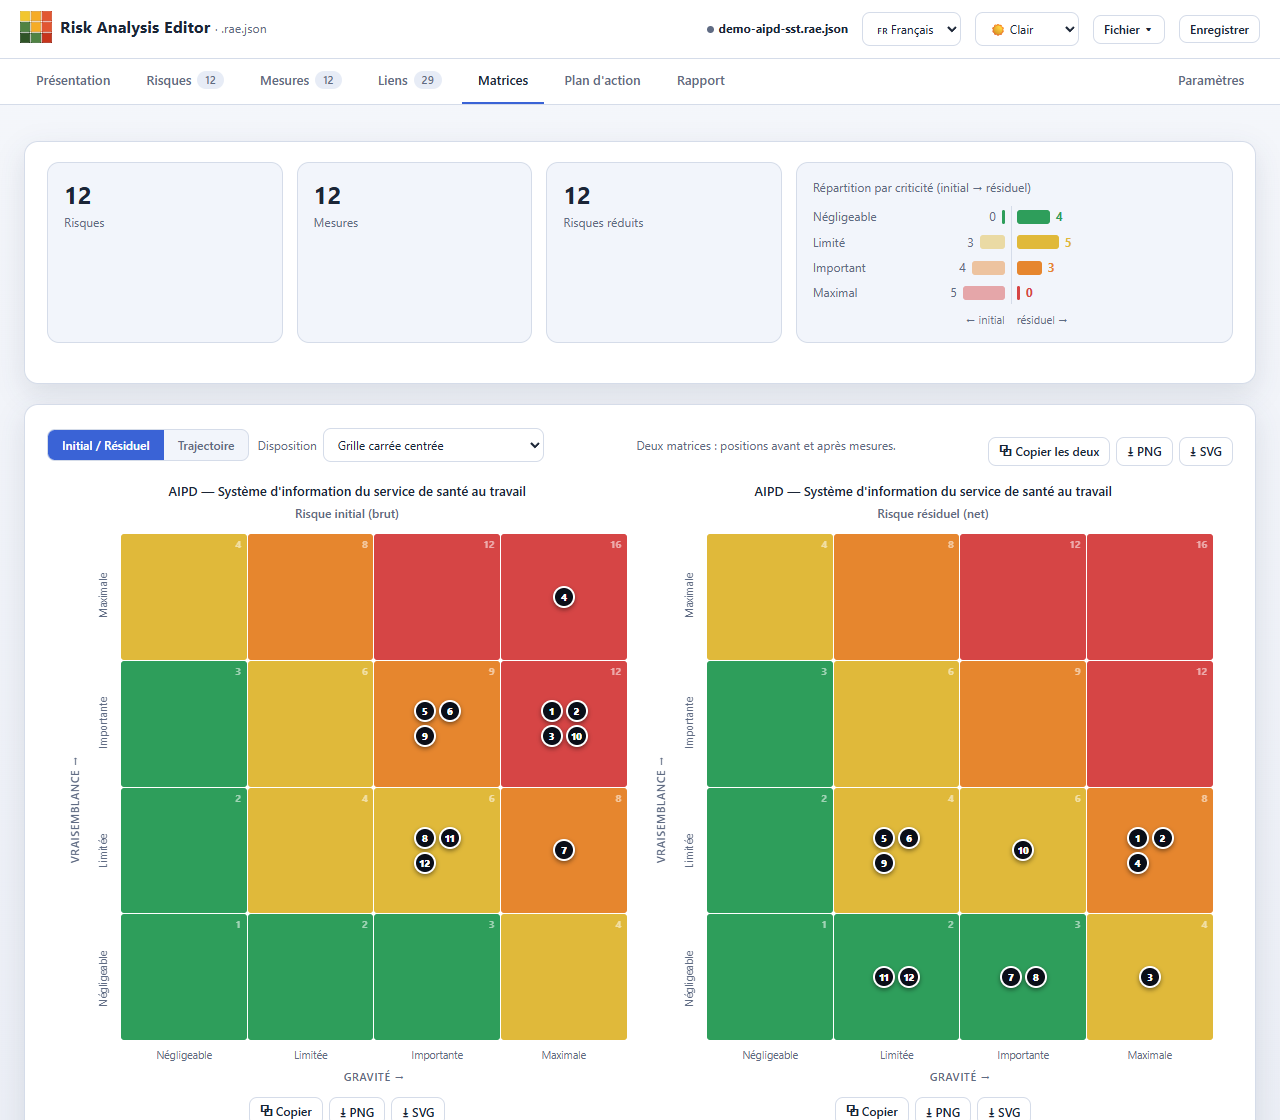Viewport: 1280px width, 1120px height.
Task: Open the Risques tab
Action: point(184,81)
